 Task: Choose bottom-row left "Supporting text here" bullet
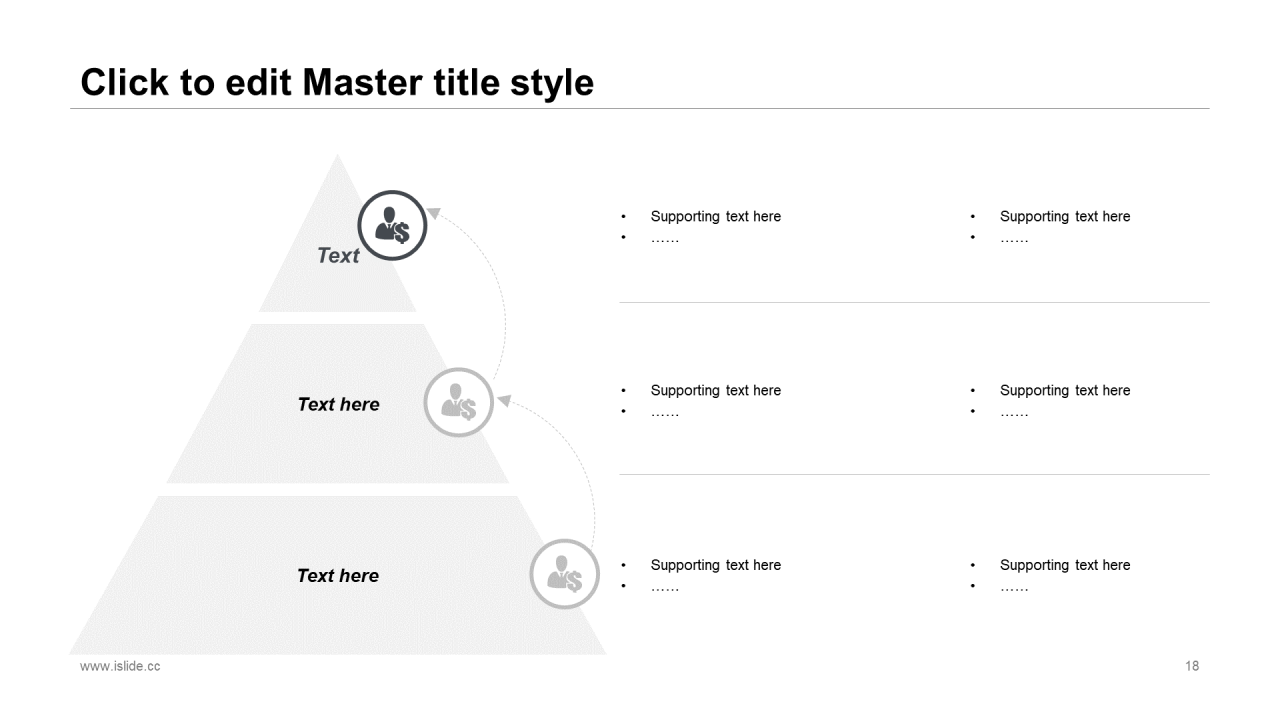(715, 565)
